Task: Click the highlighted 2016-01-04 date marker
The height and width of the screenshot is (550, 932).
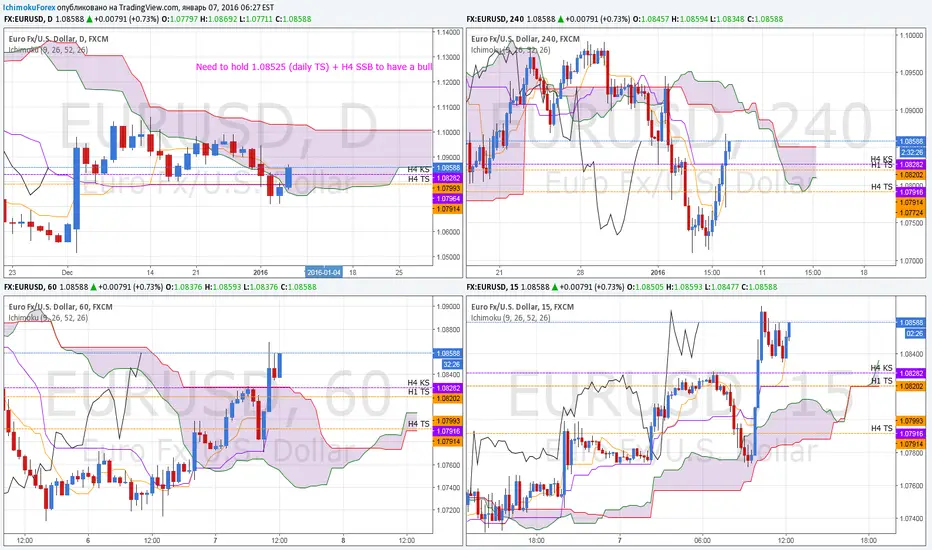Action: coord(324,272)
